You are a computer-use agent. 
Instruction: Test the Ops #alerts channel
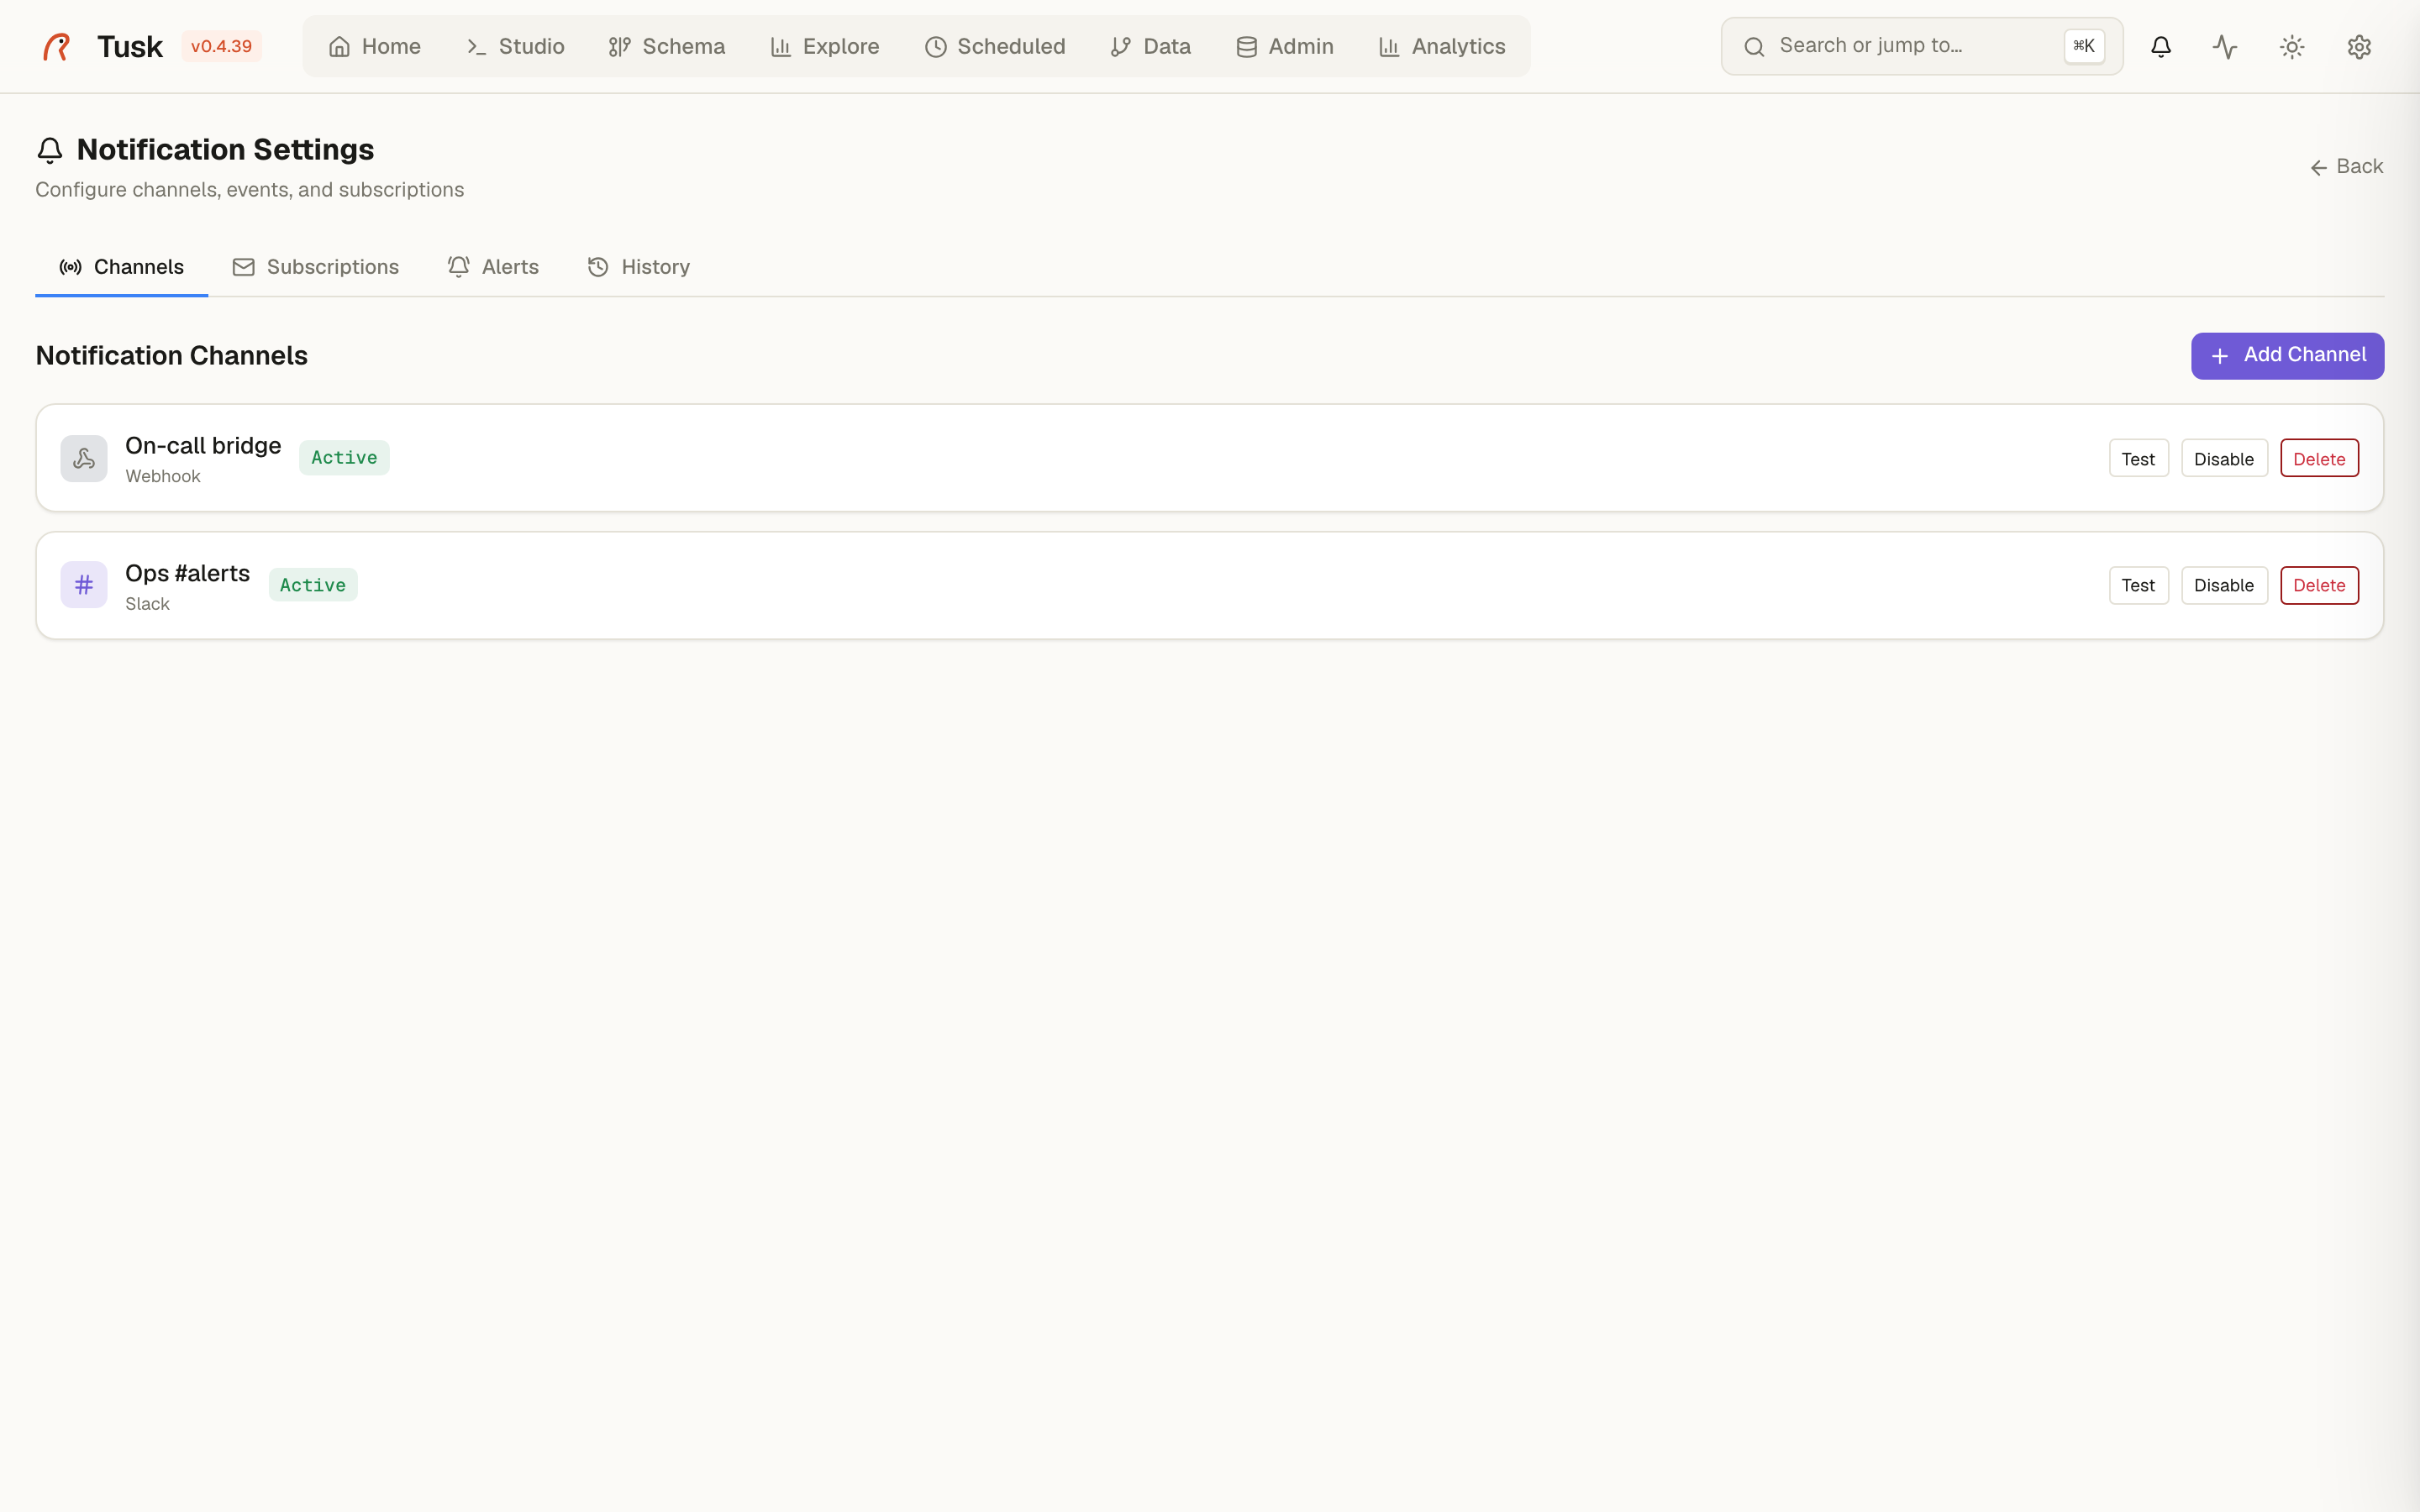pyautogui.click(x=2138, y=586)
